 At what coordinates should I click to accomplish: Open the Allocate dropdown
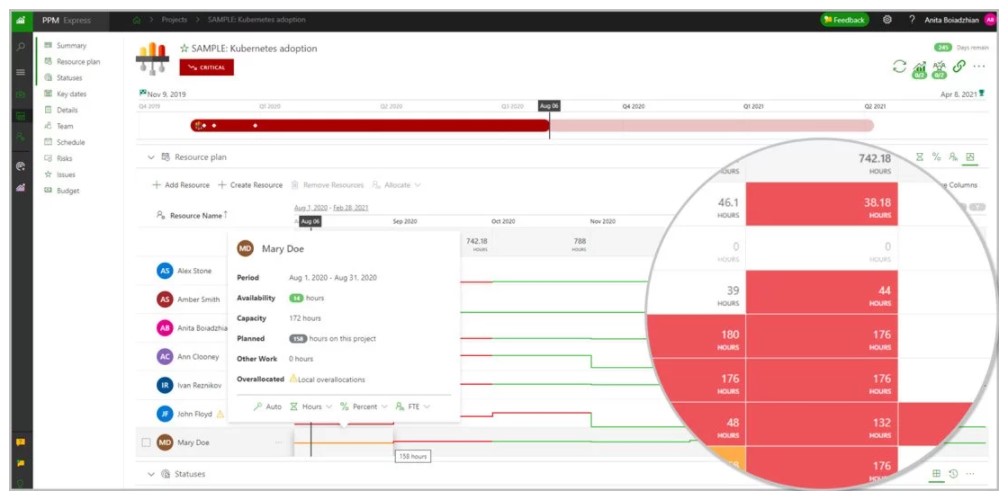396,185
